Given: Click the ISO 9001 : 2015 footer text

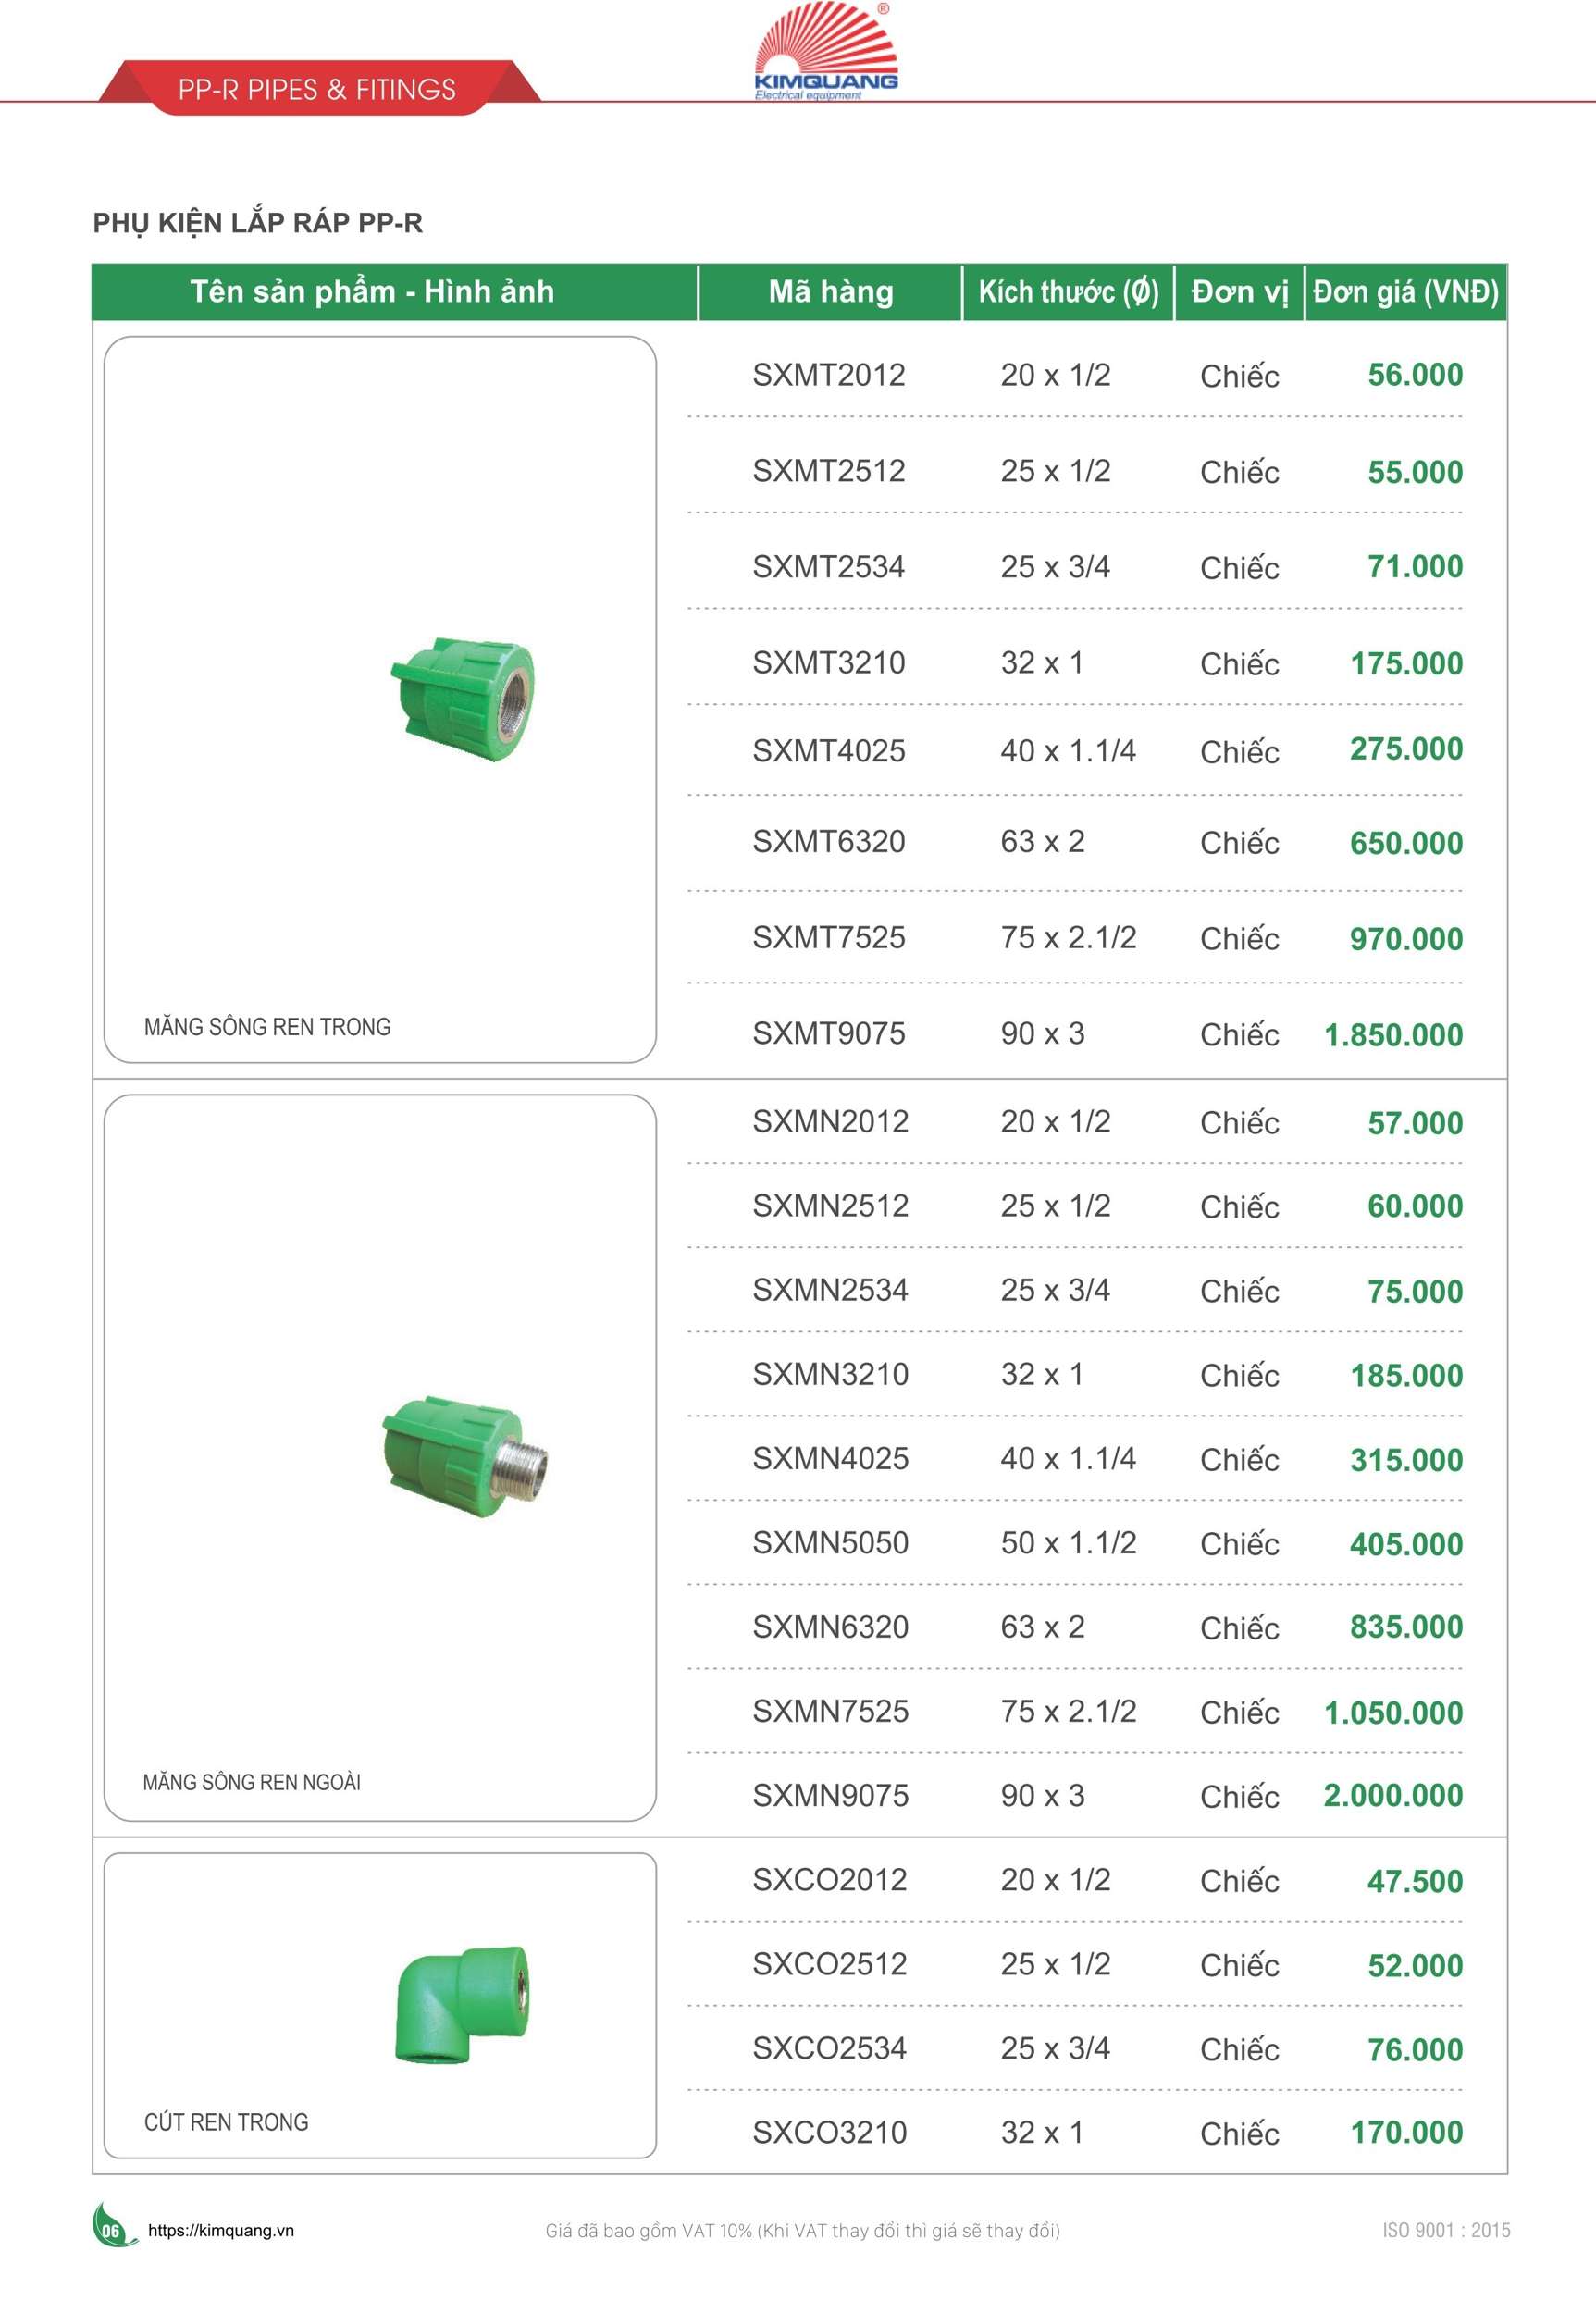Looking at the screenshot, I should click(1446, 2230).
